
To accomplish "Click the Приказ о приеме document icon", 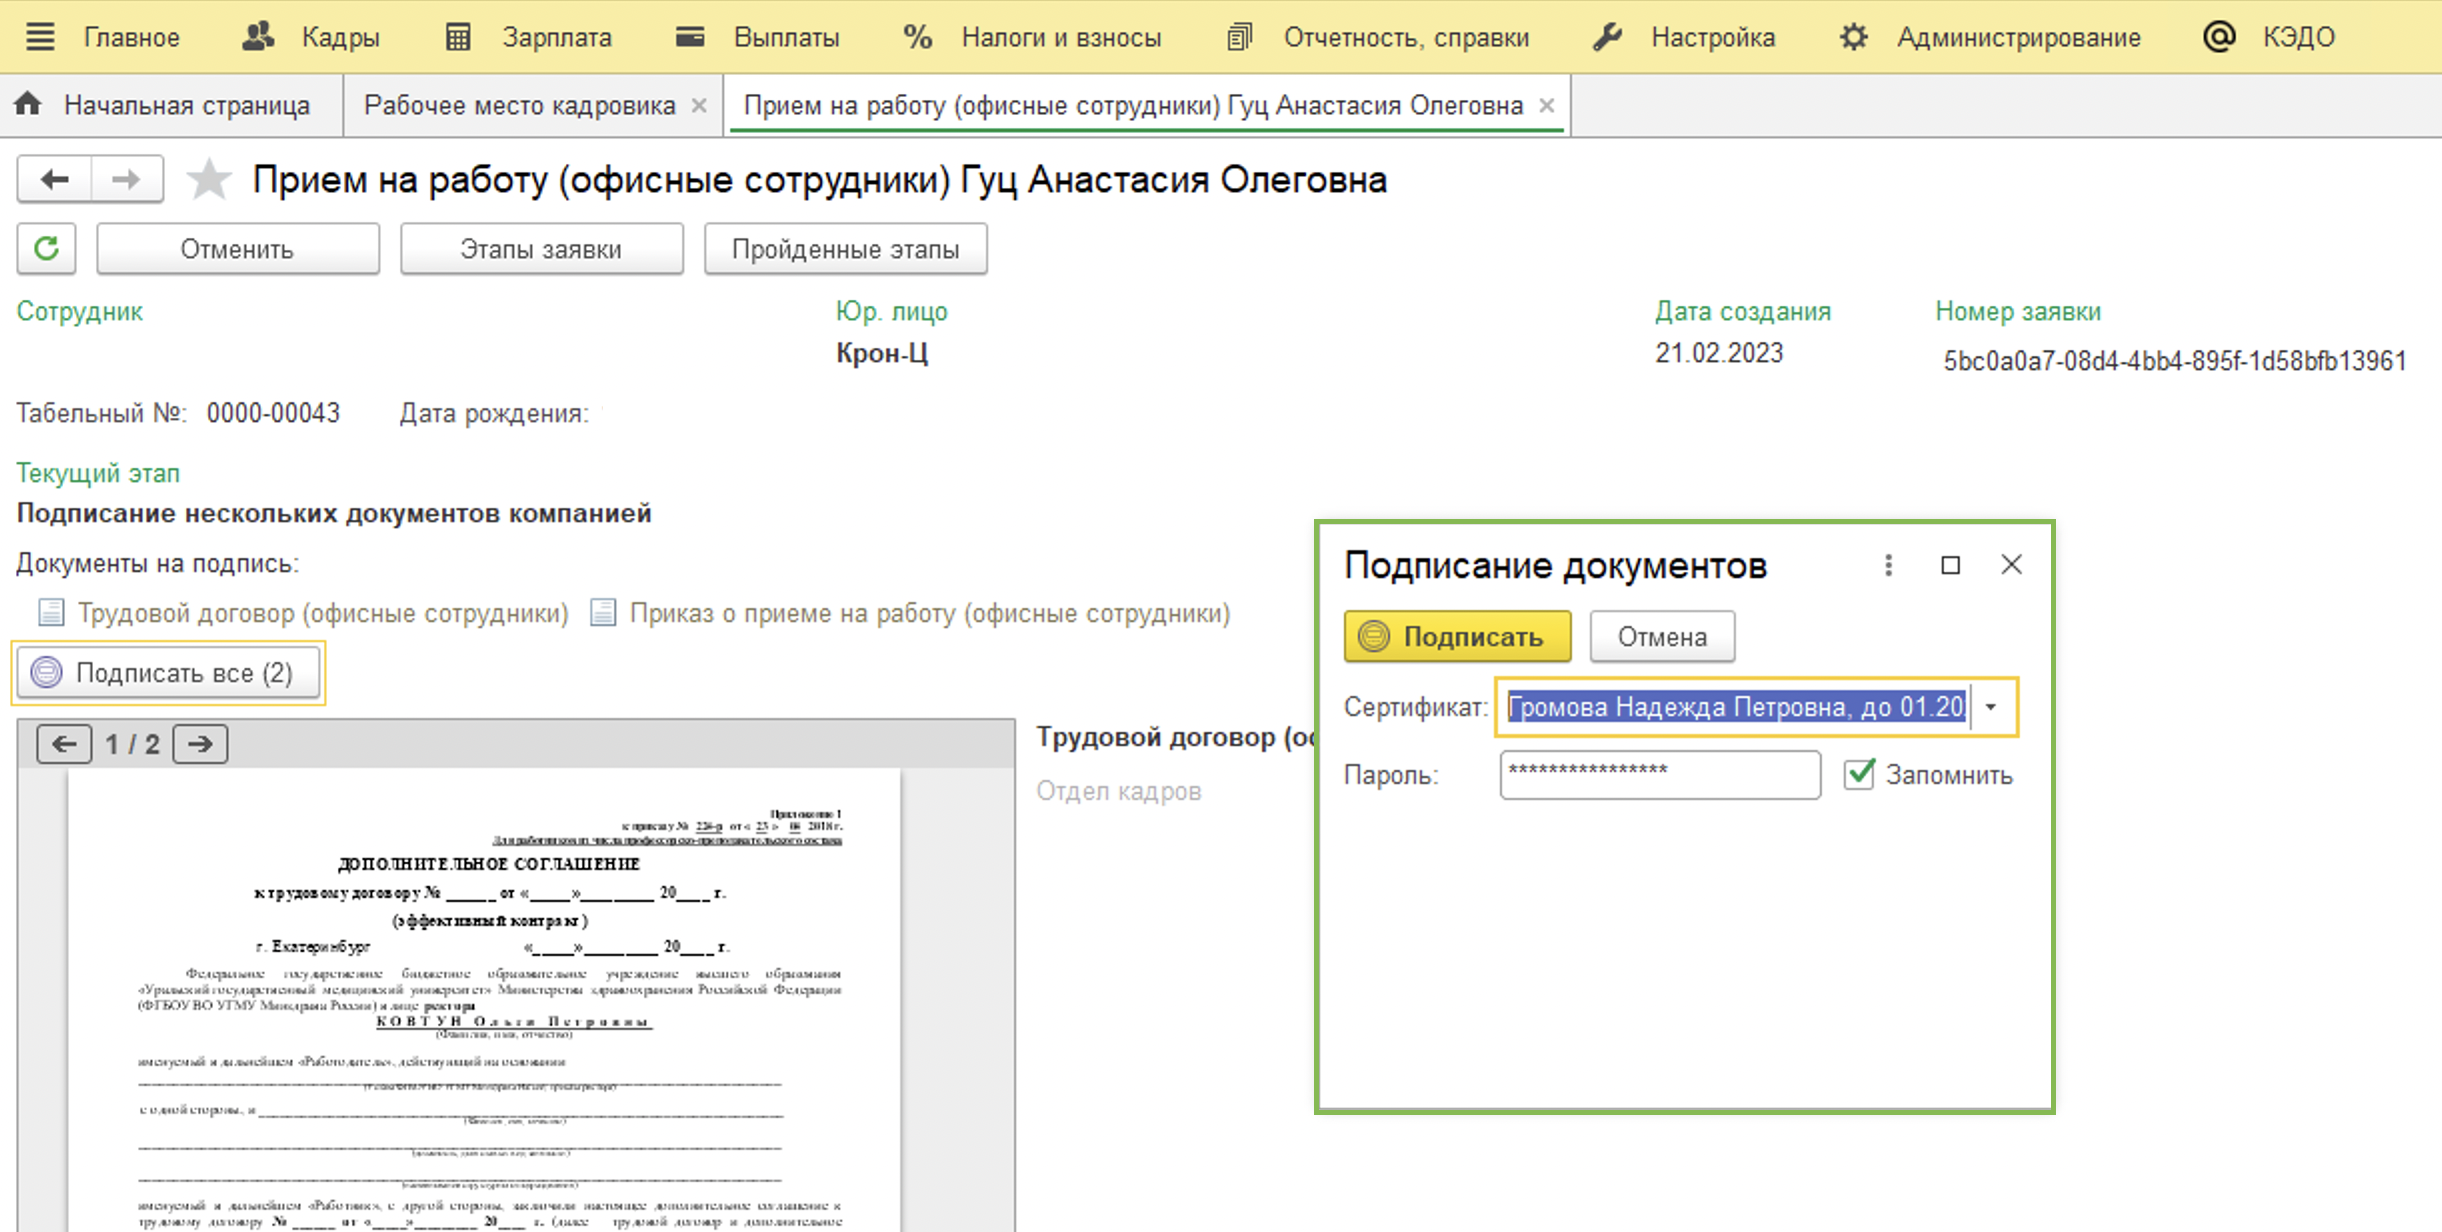I will [x=602, y=612].
